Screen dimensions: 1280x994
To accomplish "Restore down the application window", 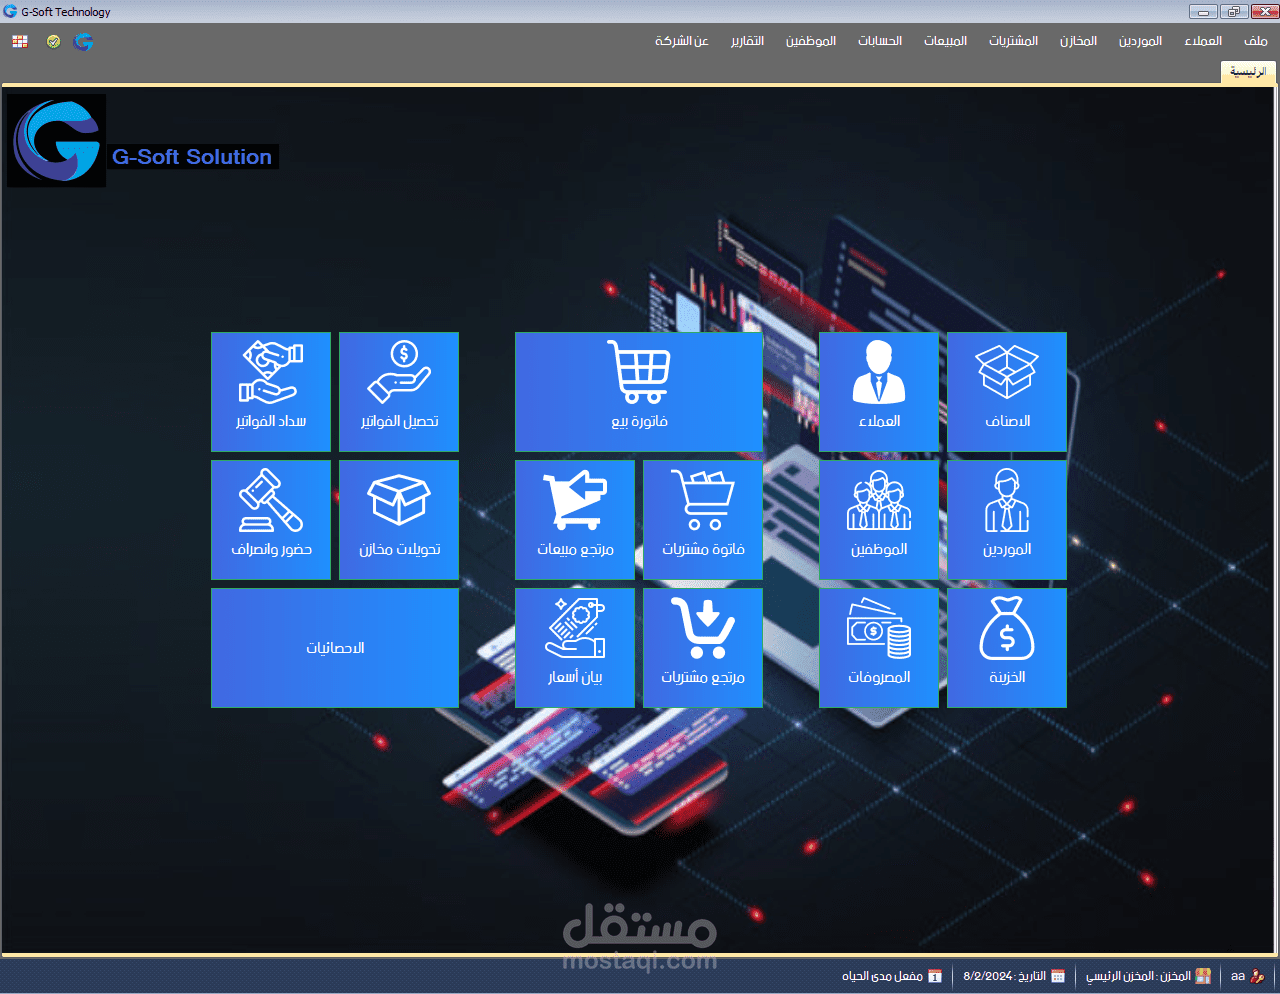I will [x=1233, y=12].
